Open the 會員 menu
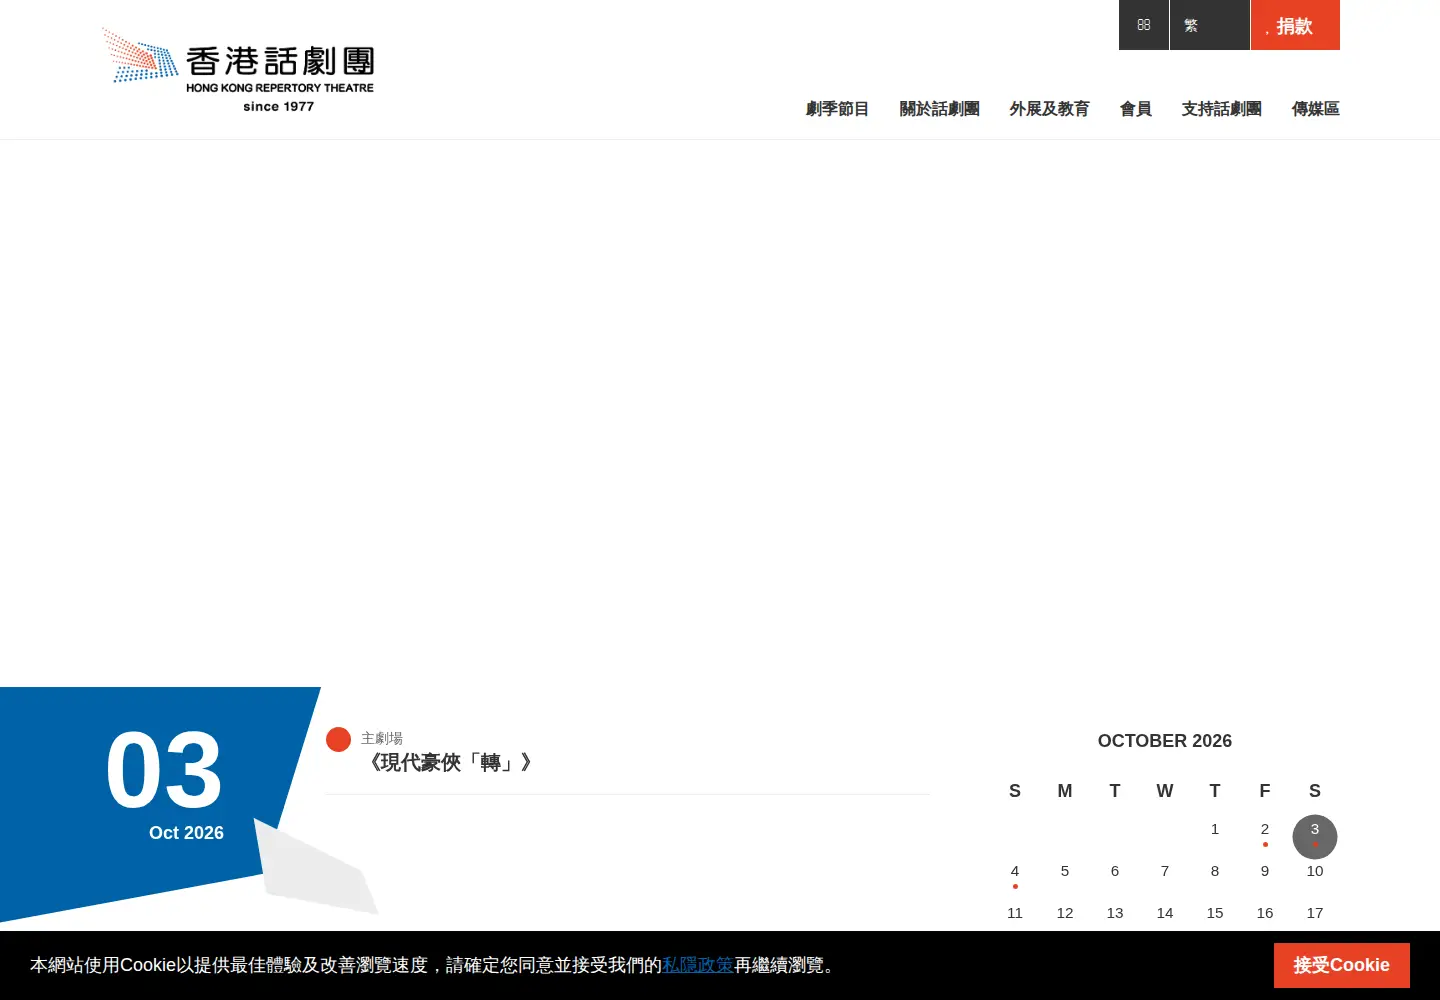The height and width of the screenshot is (1000, 1440). pos(1136,109)
